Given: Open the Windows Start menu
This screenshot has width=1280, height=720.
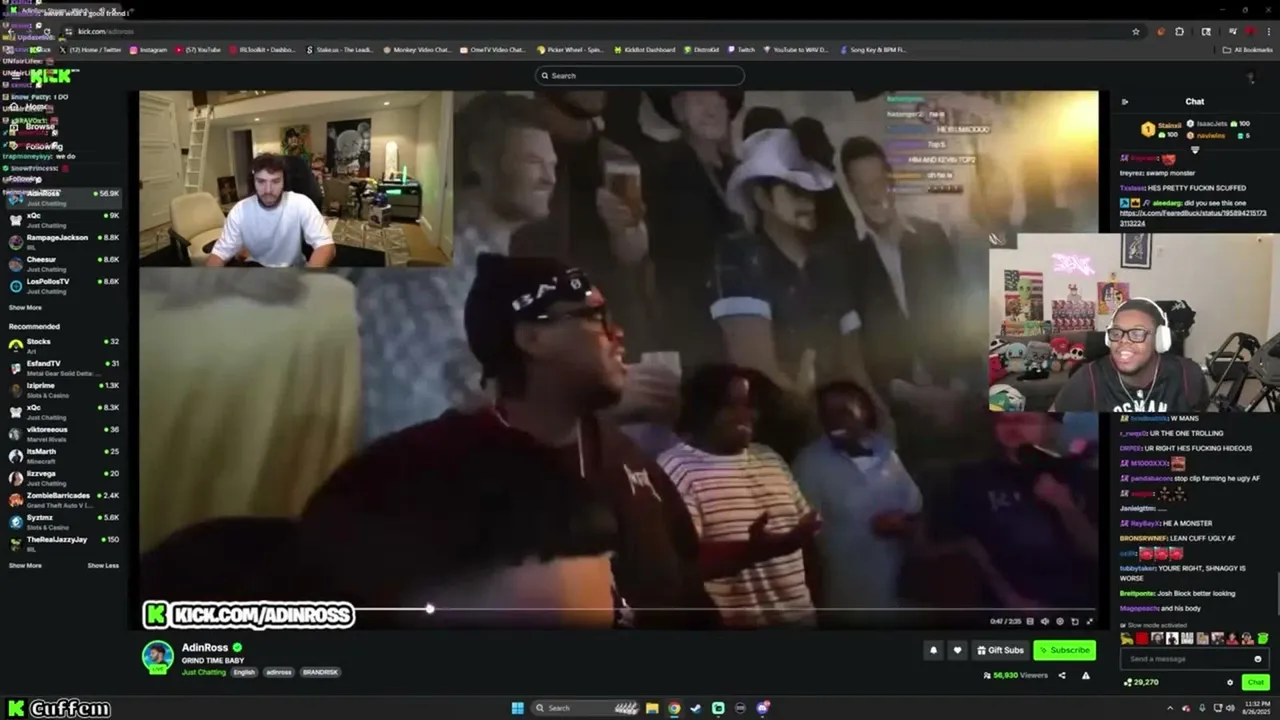Looking at the screenshot, I should [x=517, y=708].
